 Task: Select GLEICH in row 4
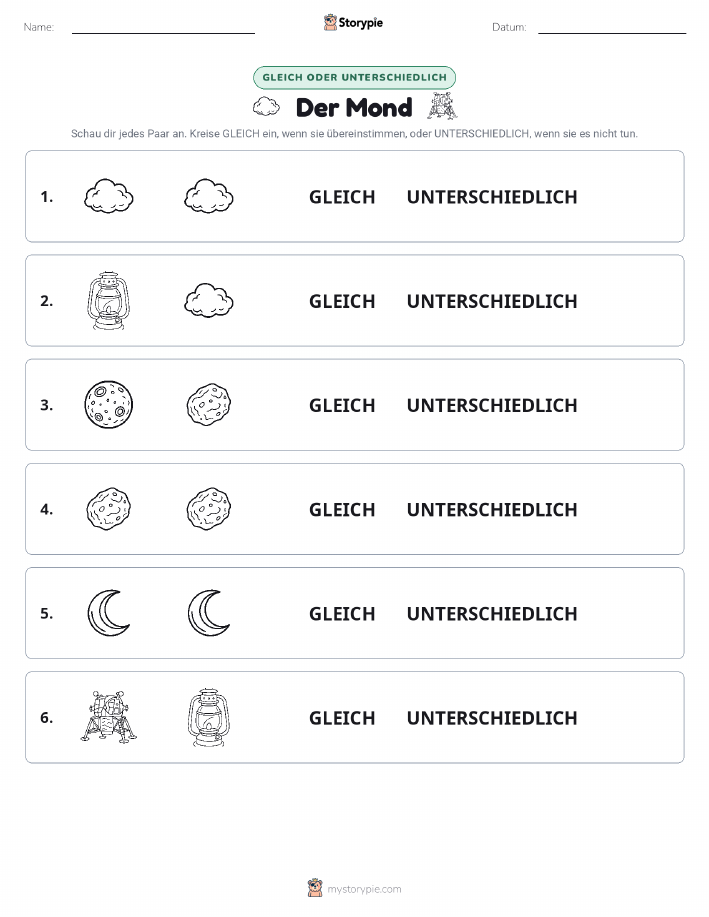pyautogui.click(x=342, y=509)
